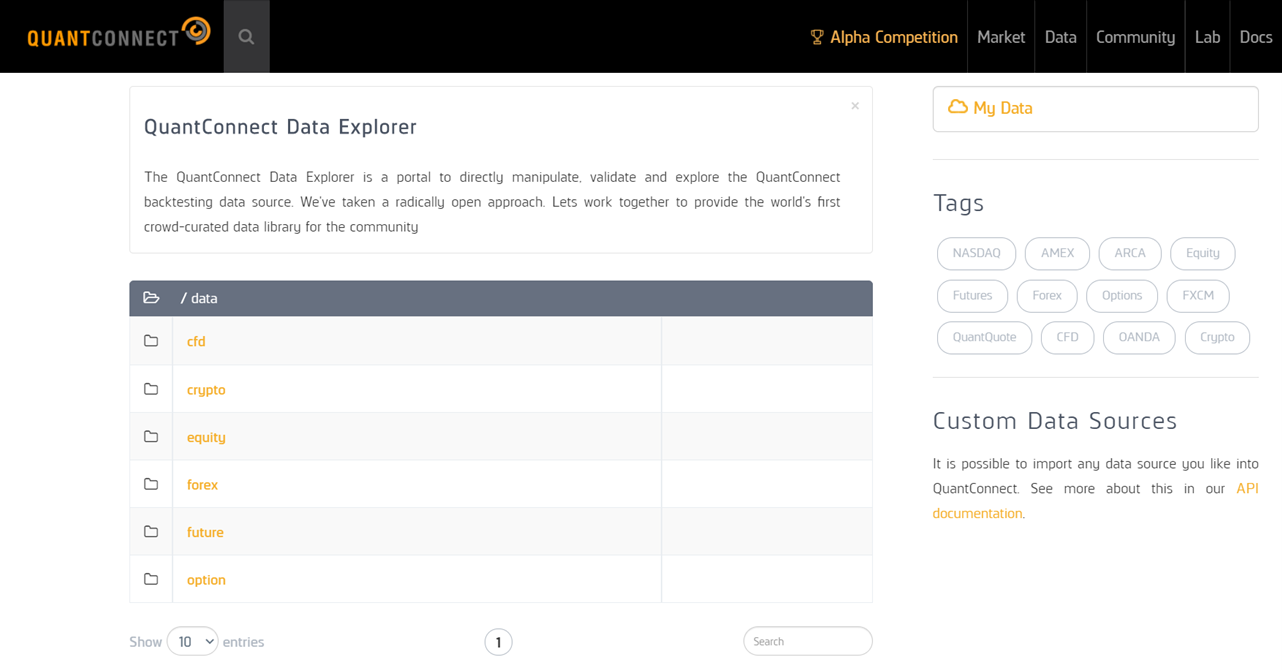Click the trophy icon for Alpha Competition
Image resolution: width=1282 pixels, height=670 pixels.
(x=817, y=37)
